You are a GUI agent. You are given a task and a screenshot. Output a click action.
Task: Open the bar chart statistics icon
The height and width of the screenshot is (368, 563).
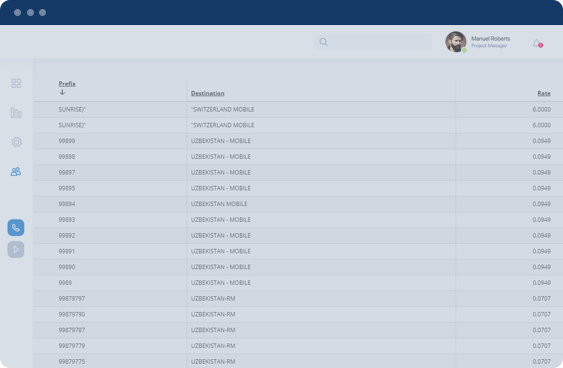pos(16,113)
